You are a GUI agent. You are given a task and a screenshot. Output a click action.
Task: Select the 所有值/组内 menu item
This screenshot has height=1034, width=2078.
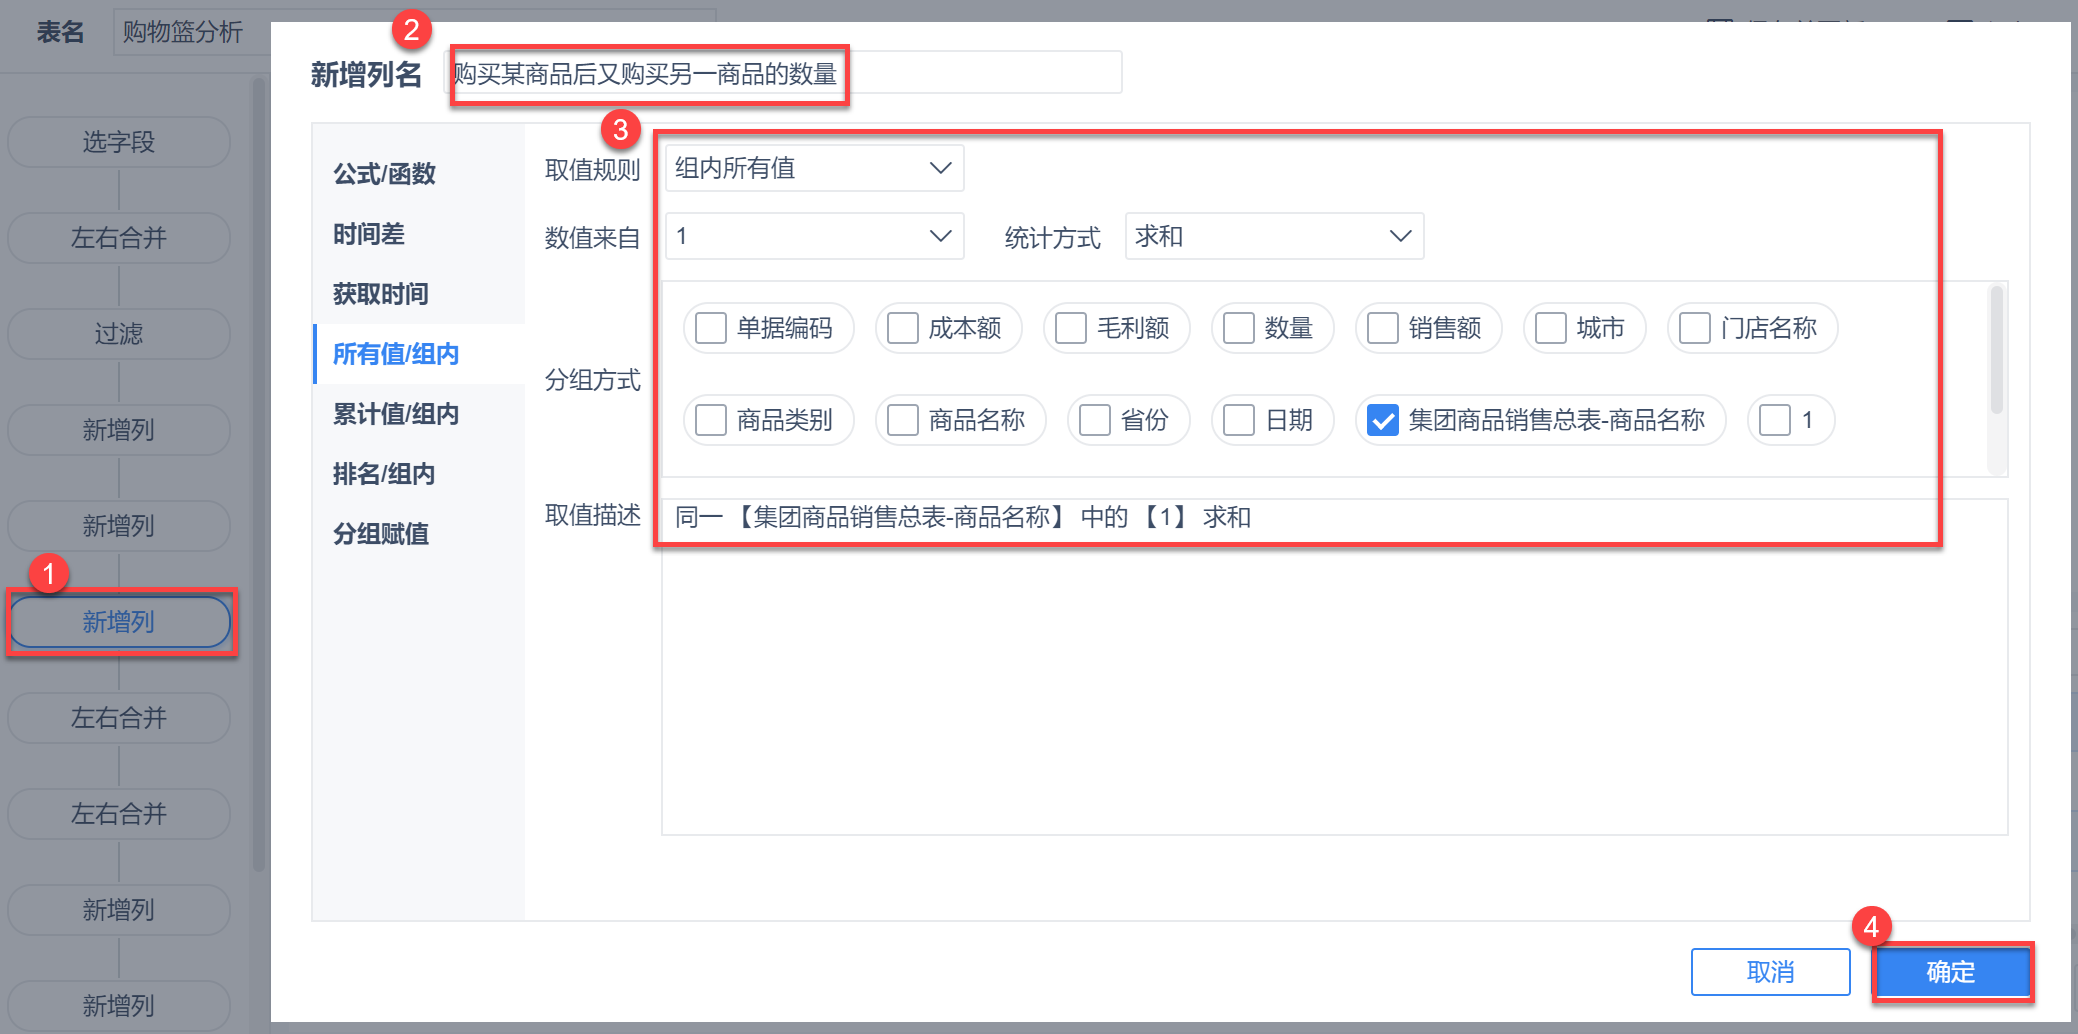396,354
